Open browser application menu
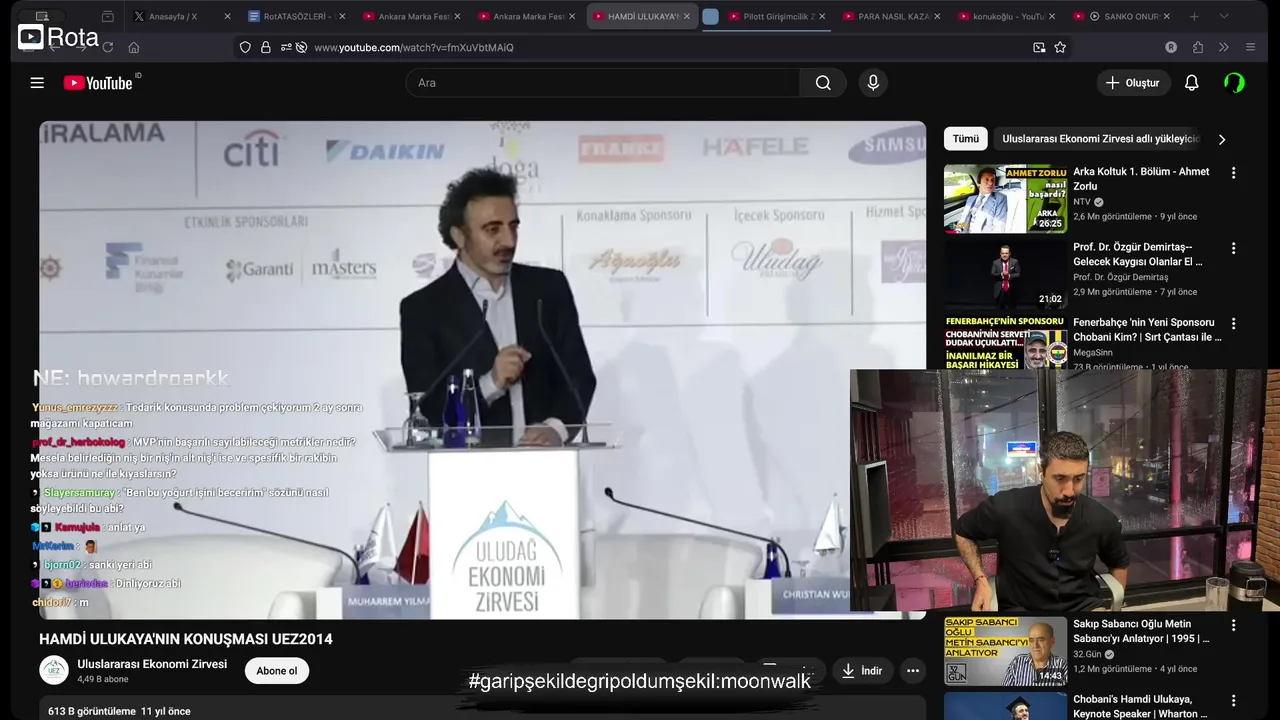1280x720 pixels. (x=1250, y=47)
